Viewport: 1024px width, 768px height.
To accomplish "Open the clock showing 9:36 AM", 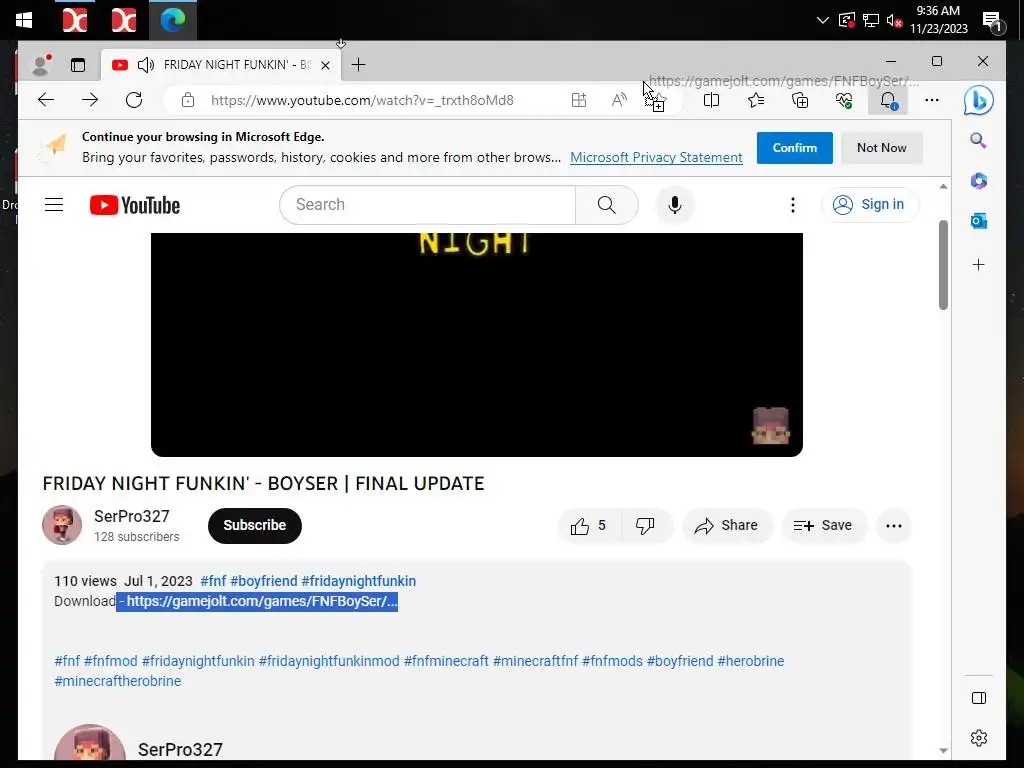I will [938, 20].
